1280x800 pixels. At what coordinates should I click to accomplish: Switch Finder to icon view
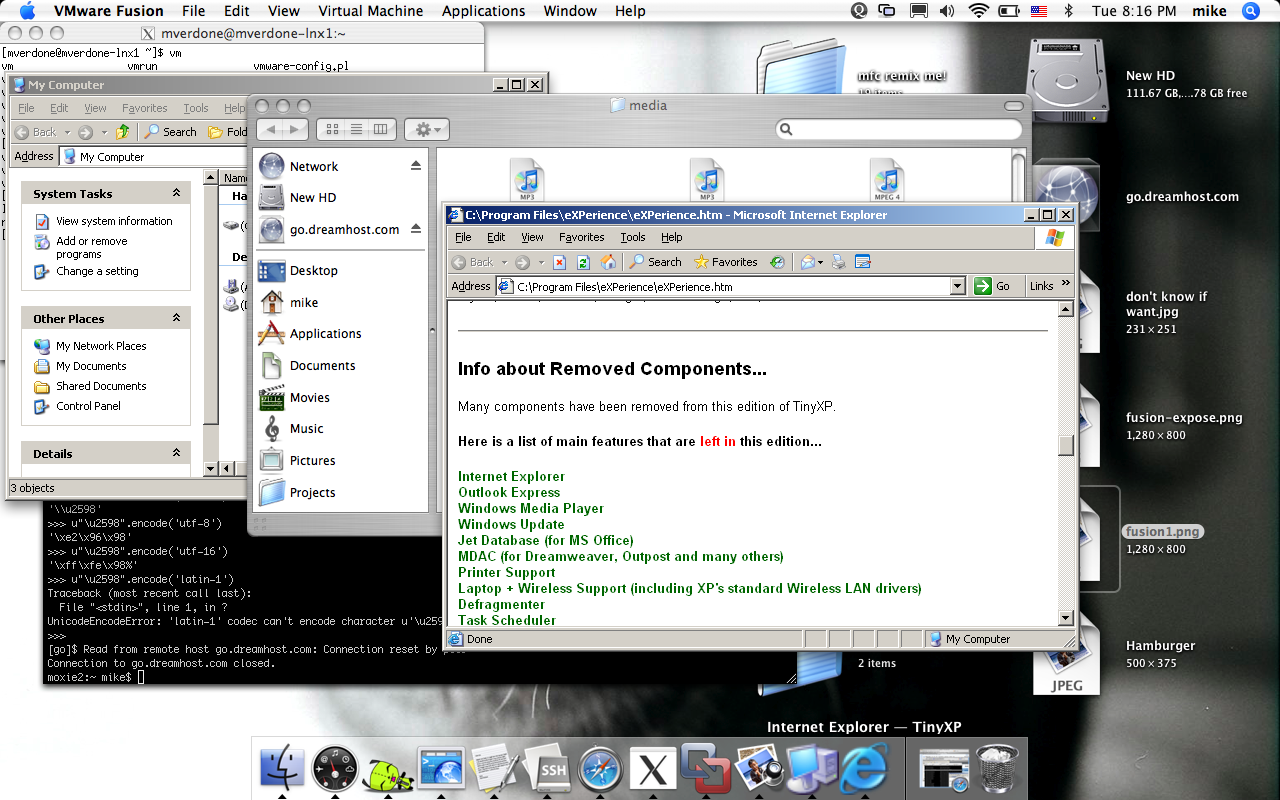tap(332, 129)
